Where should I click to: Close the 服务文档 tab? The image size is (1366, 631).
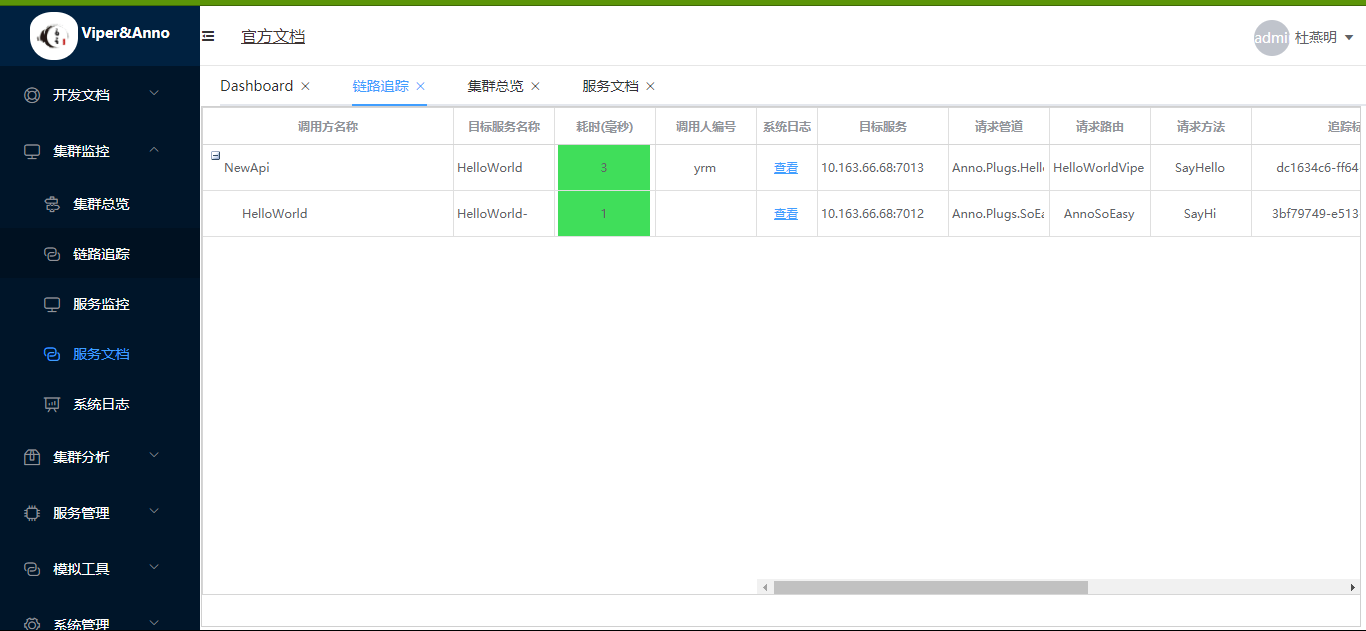(x=650, y=87)
